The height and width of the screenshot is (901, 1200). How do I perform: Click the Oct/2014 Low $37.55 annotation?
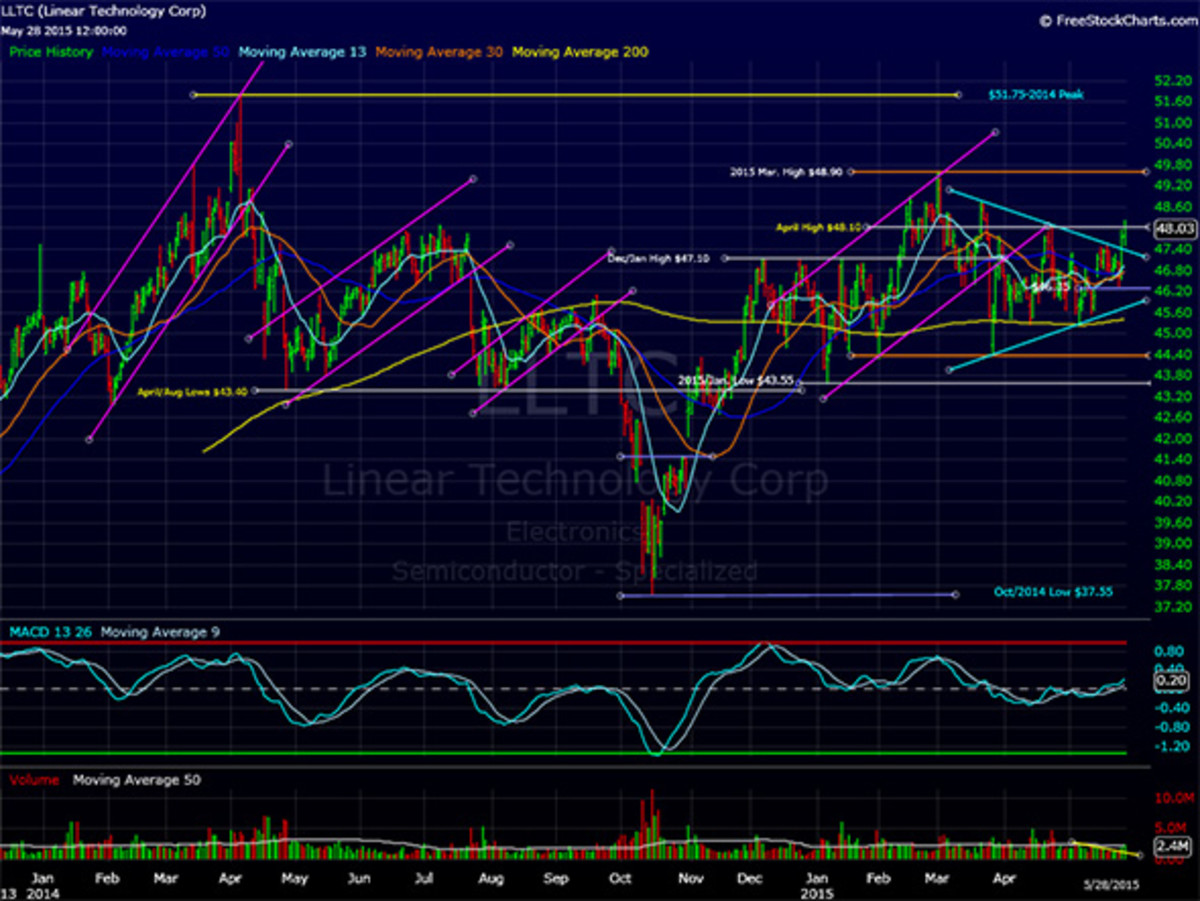coord(1053,591)
